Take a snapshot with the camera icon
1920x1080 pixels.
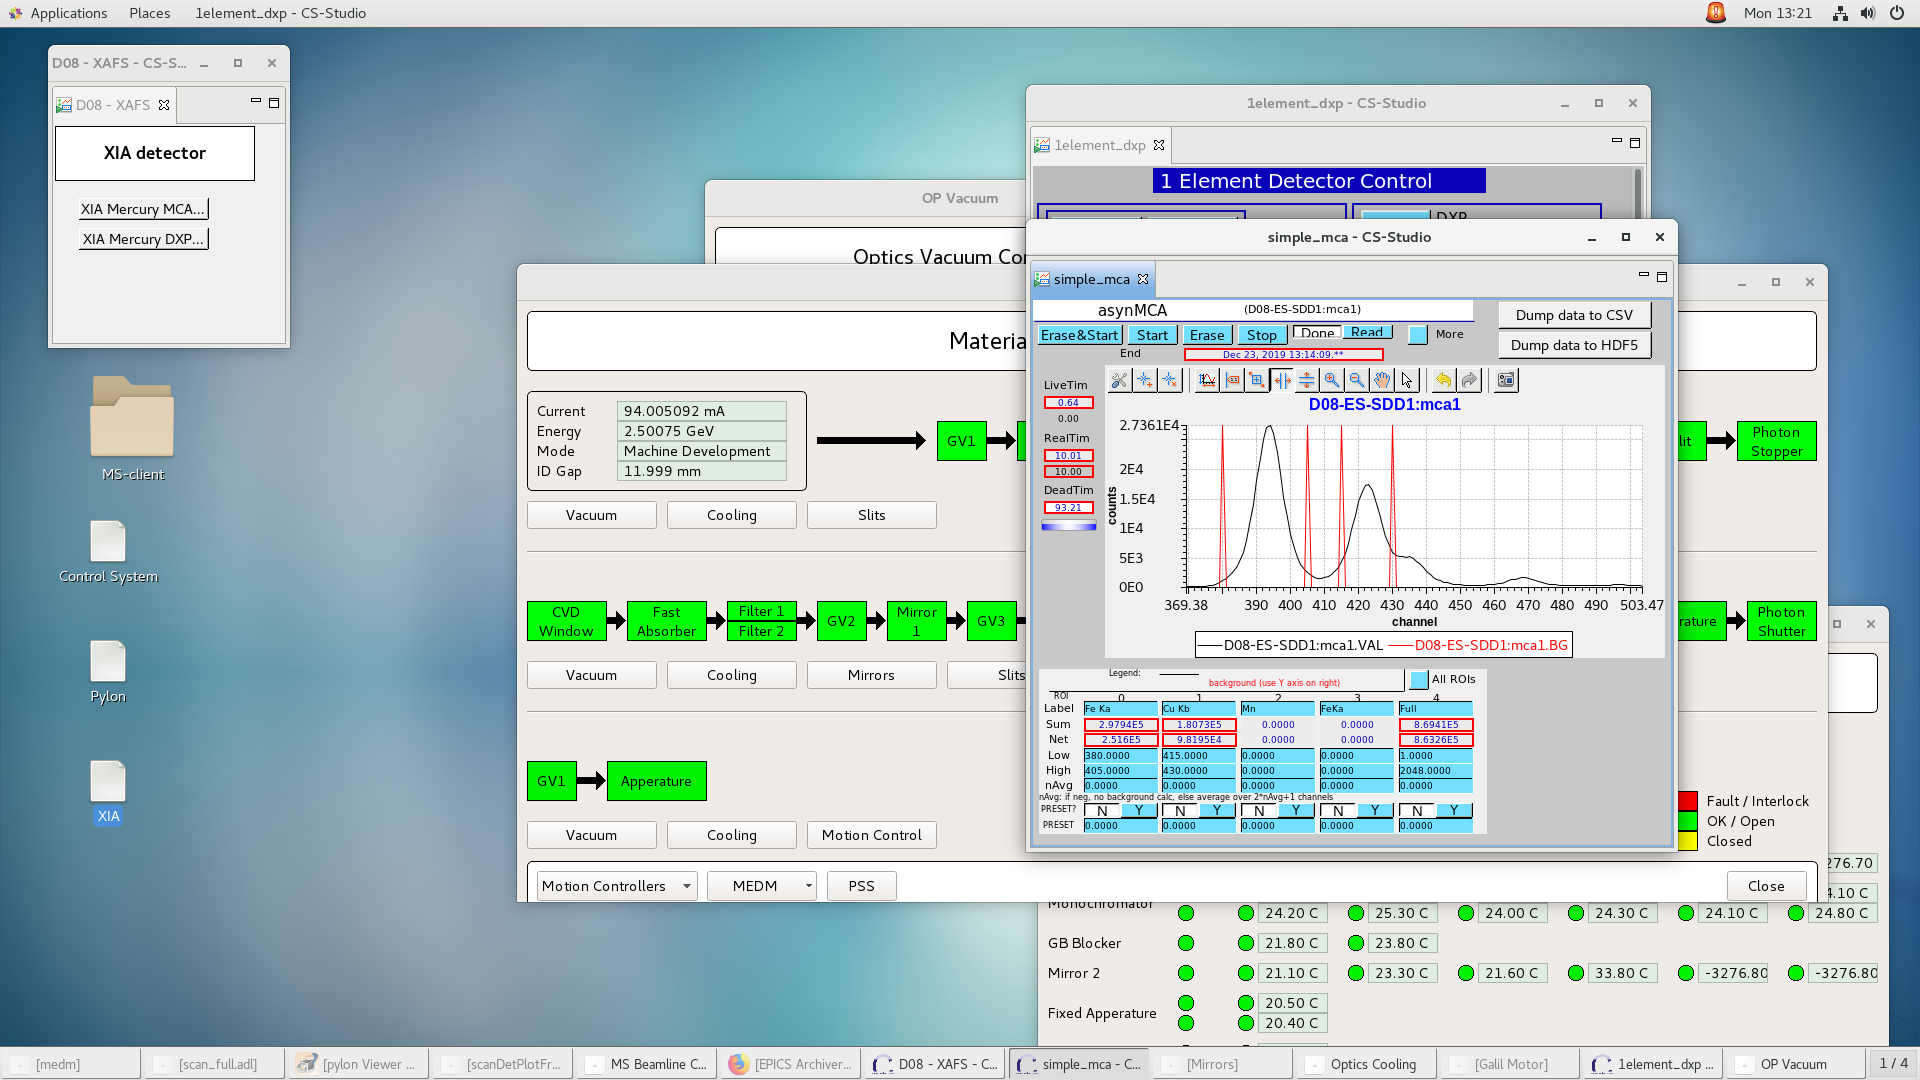1505,380
